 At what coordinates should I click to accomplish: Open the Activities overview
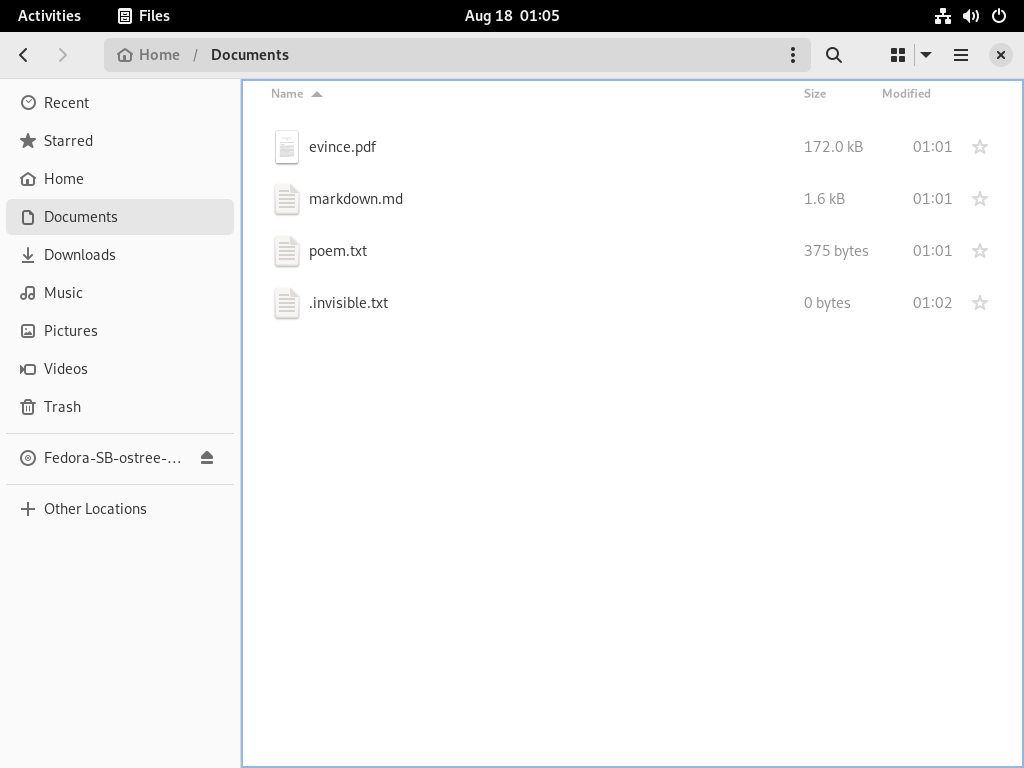point(50,16)
